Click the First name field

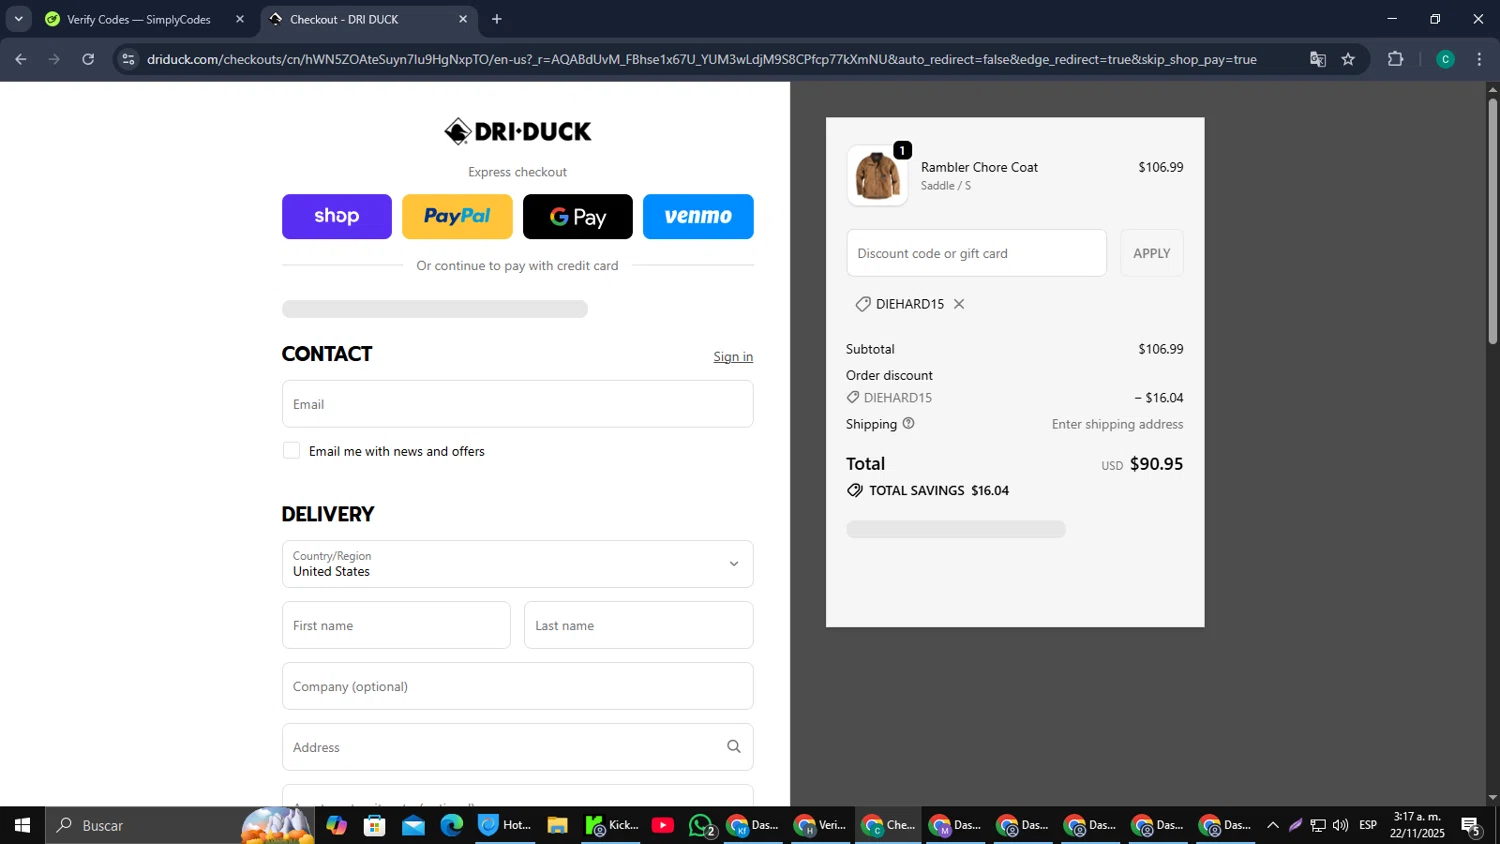coord(396,625)
